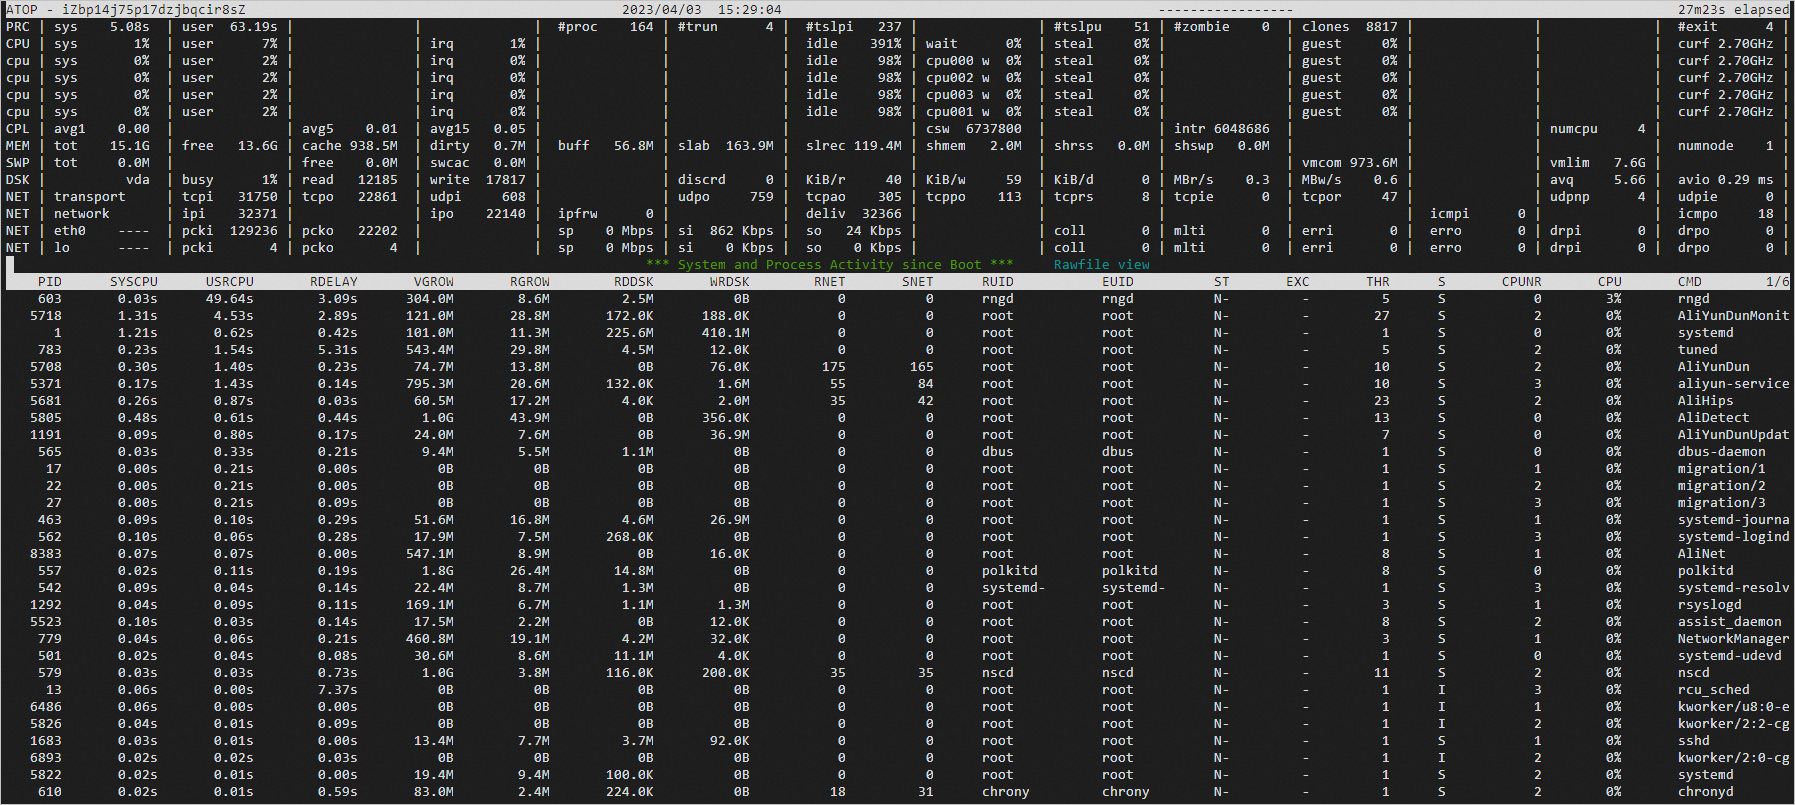Click the chronyd command in last row
This screenshot has width=1795, height=805.
(x=1705, y=792)
